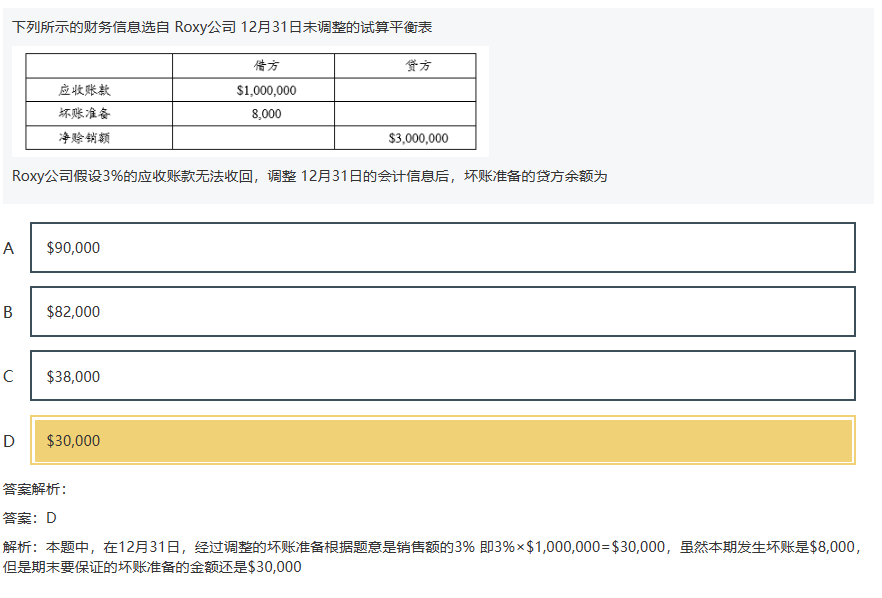
Task: Click the 借方 column header
Action: click(x=266, y=66)
